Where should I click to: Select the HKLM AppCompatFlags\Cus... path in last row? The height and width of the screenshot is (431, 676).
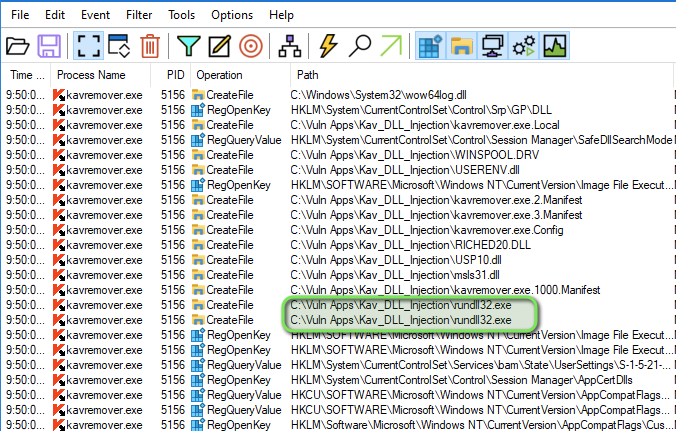(481, 425)
